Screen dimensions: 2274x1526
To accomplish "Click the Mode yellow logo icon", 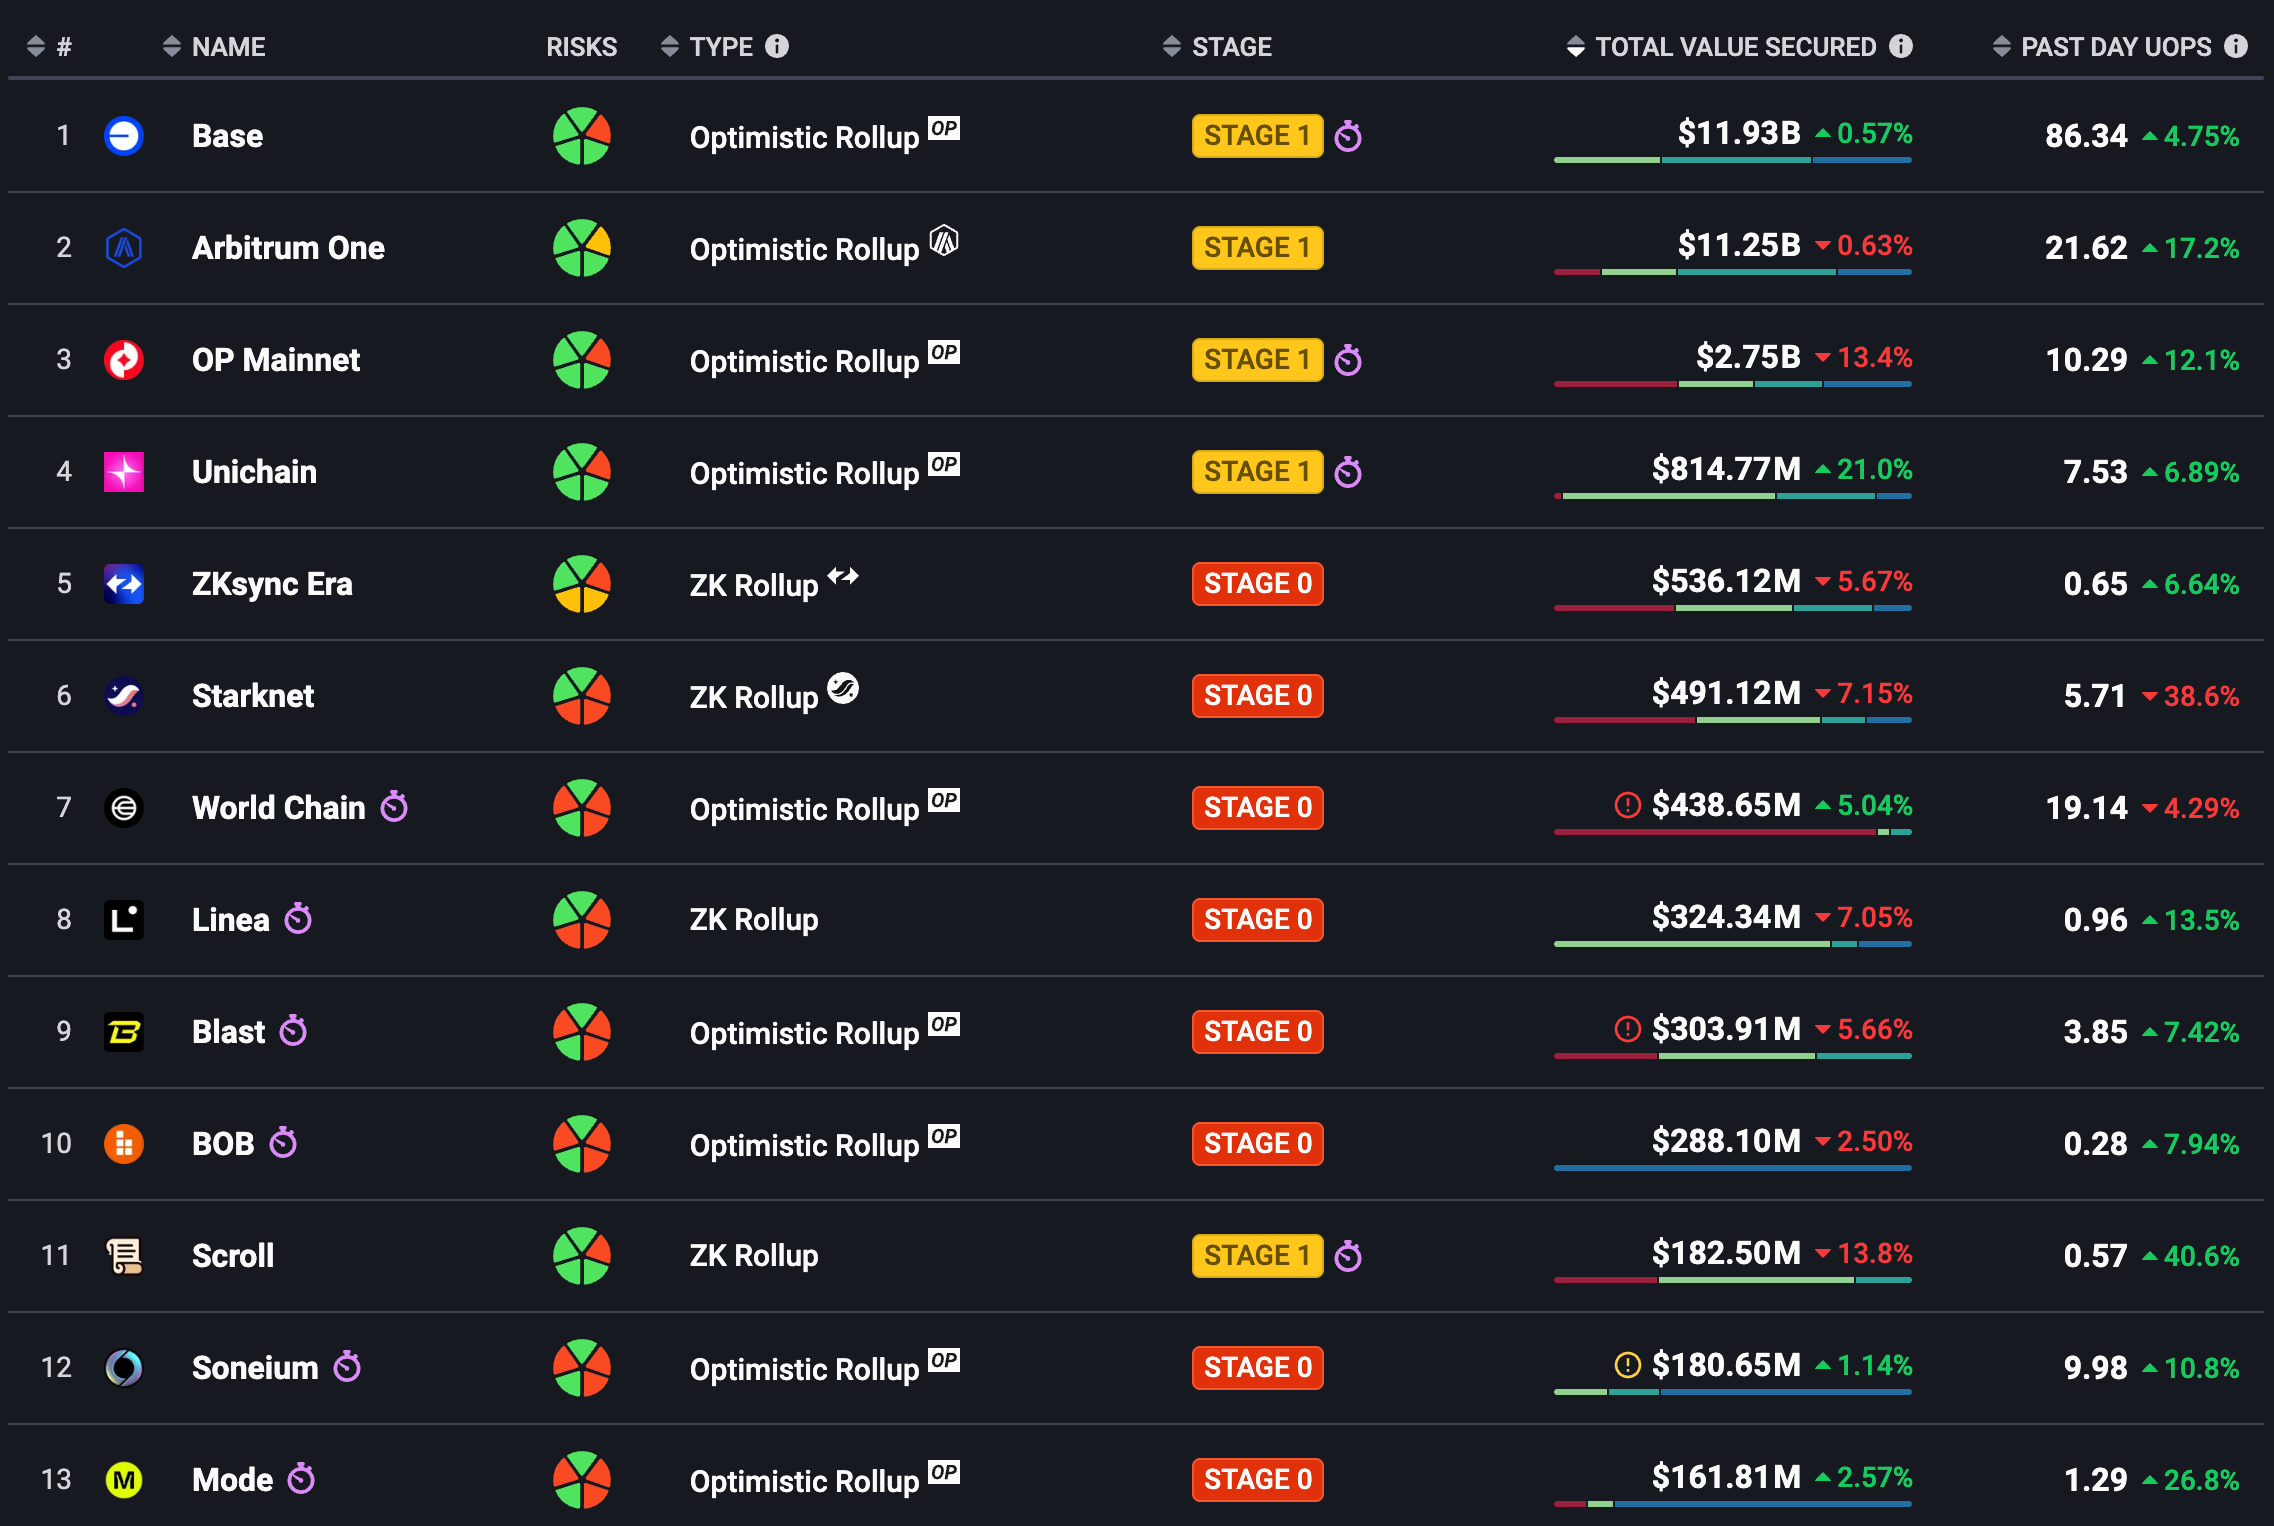I will (x=124, y=1480).
